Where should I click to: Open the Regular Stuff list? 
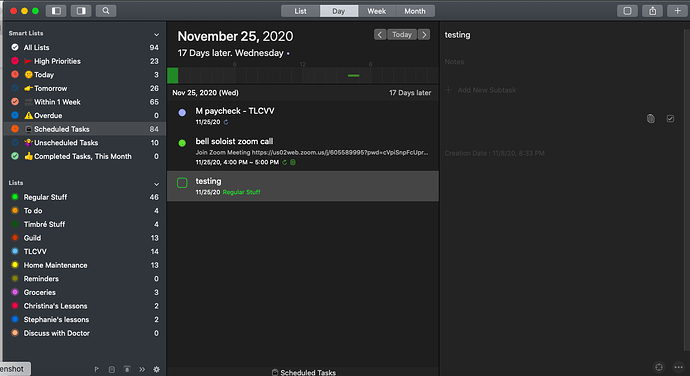(84, 197)
